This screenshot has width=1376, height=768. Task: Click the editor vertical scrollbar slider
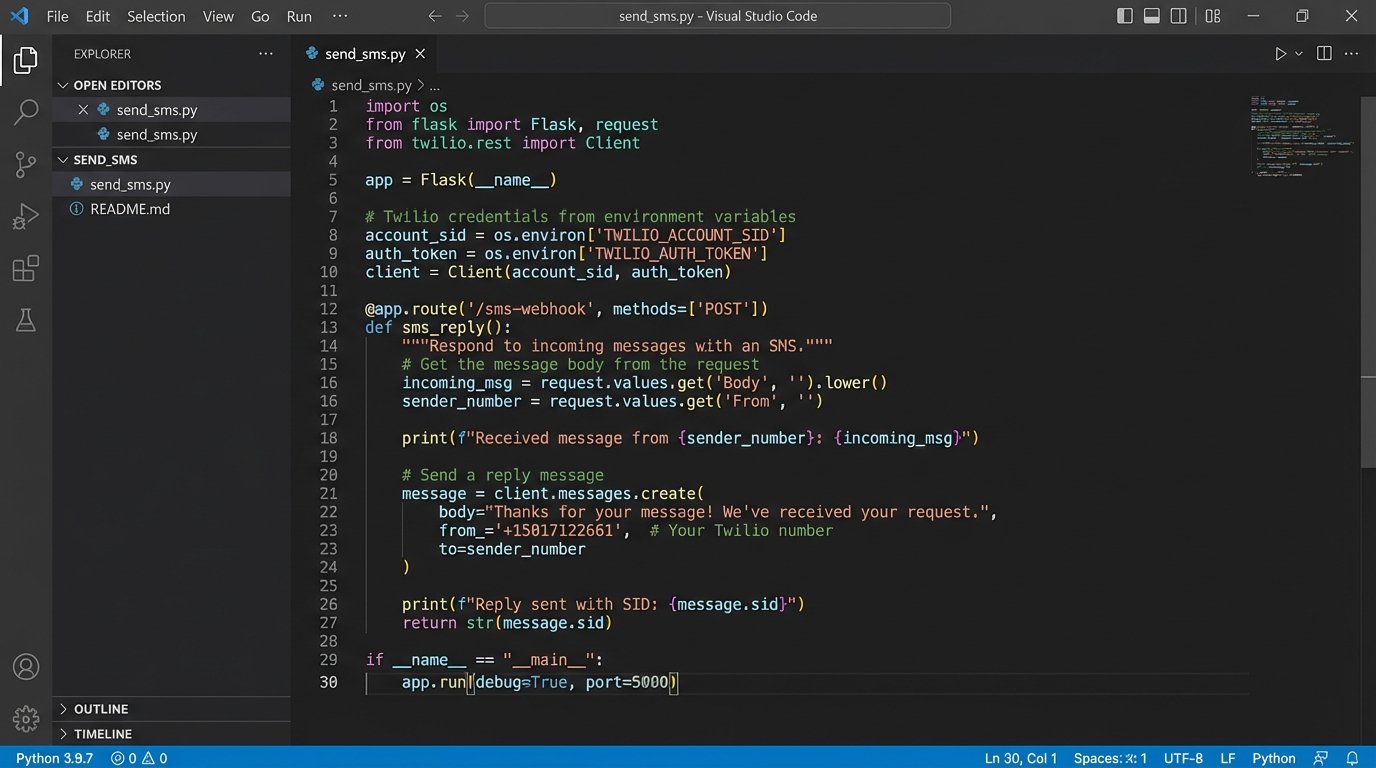pyautogui.click(x=1368, y=420)
